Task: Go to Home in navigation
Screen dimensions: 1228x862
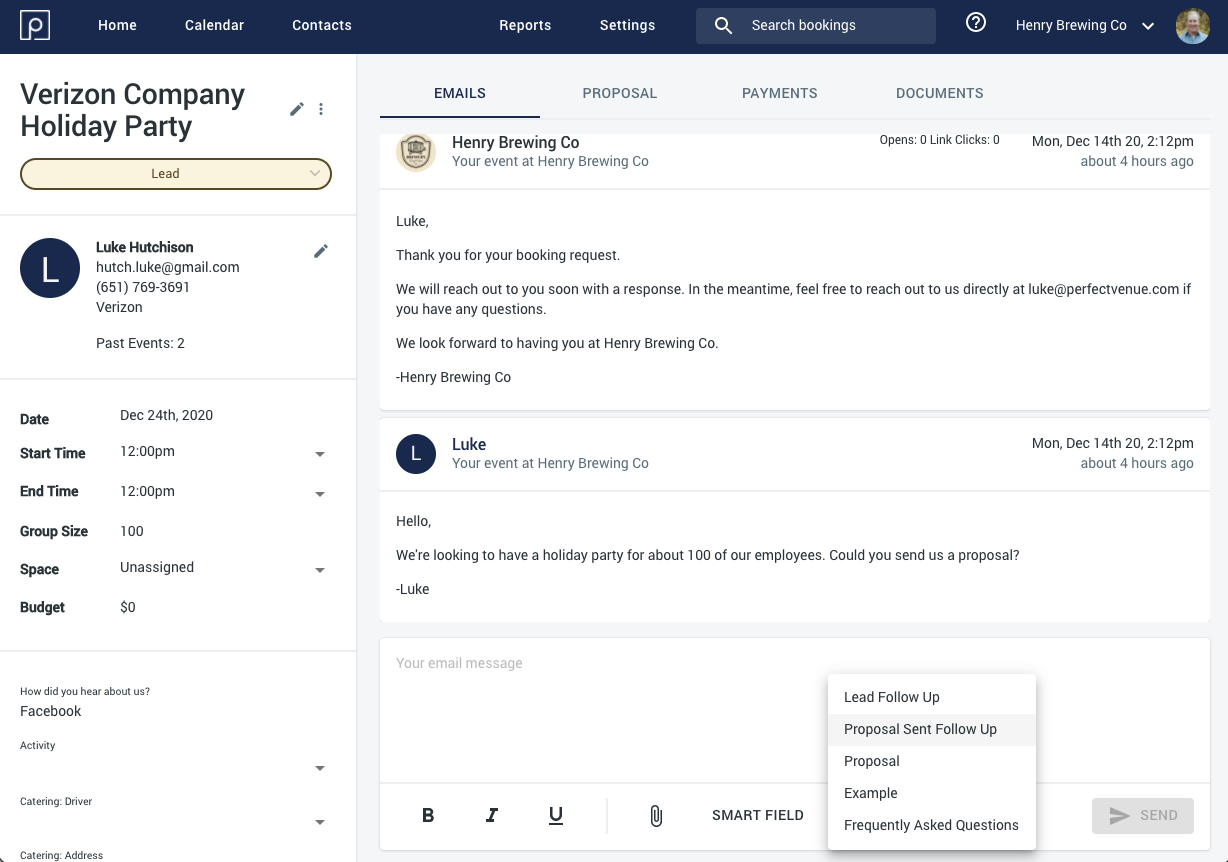Action: tap(117, 26)
